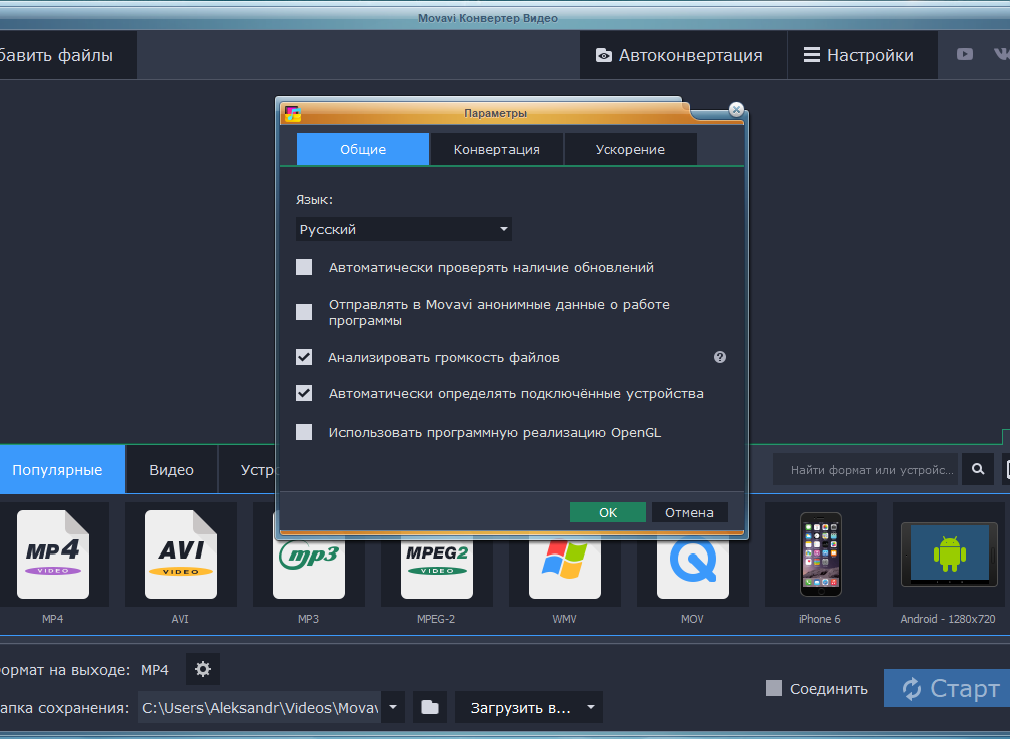
Task: Open output format settings gear
Action: (203, 669)
